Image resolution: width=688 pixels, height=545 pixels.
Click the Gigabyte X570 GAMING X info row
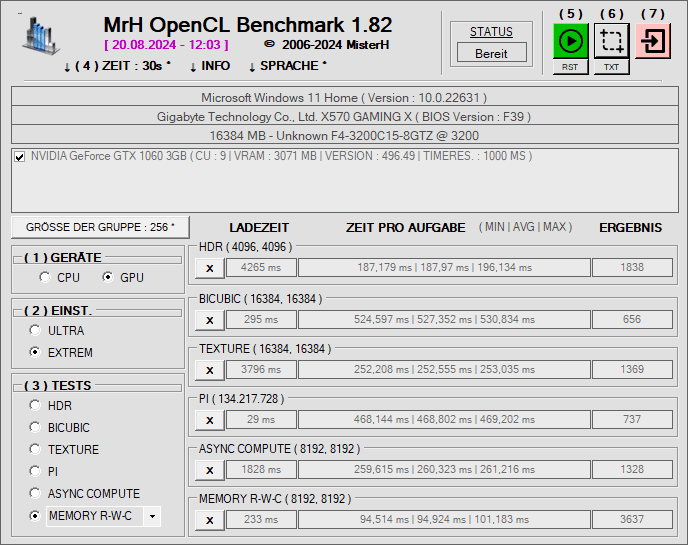click(x=345, y=116)
